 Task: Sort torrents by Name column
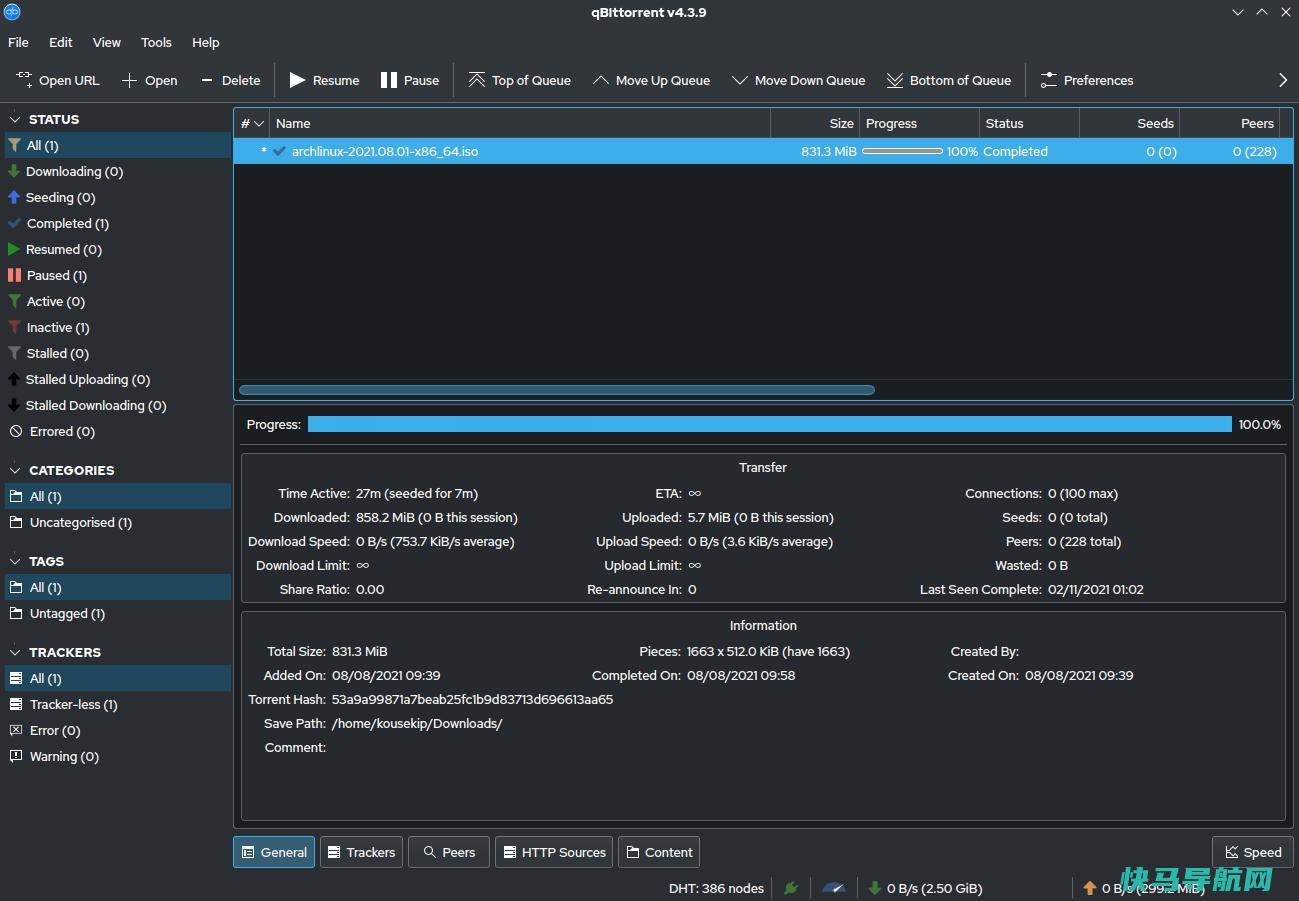point(520,123)
